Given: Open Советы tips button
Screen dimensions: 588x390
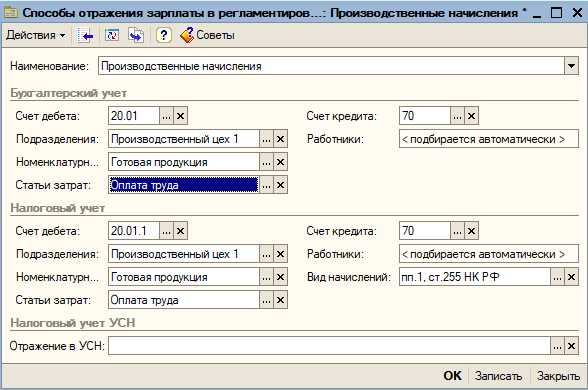Looking at the screenshot, I should pyautogui.click(x=207, y=35).
